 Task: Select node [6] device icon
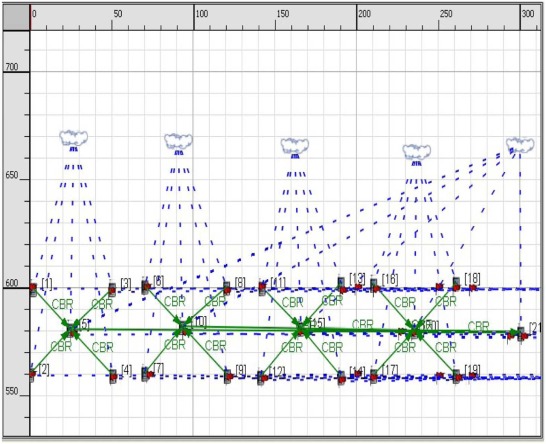(x=145, y=287)
